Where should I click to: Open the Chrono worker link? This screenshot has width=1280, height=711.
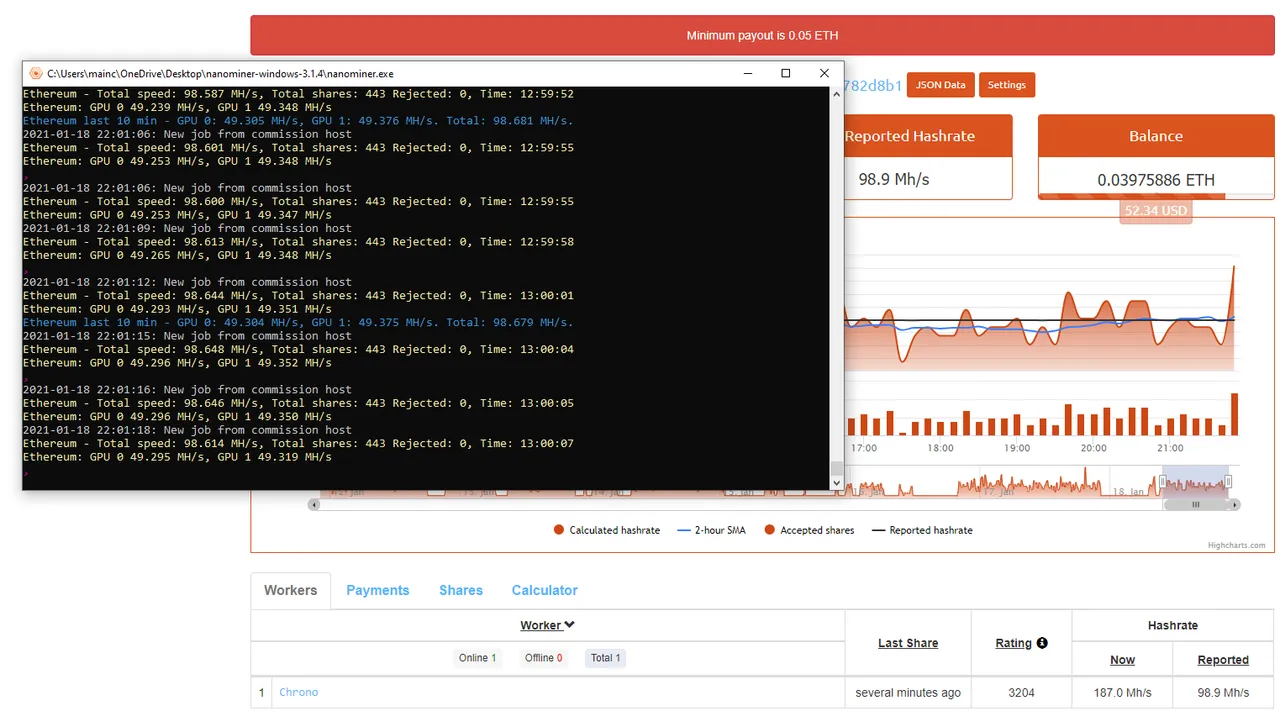[x=299, y=692]
